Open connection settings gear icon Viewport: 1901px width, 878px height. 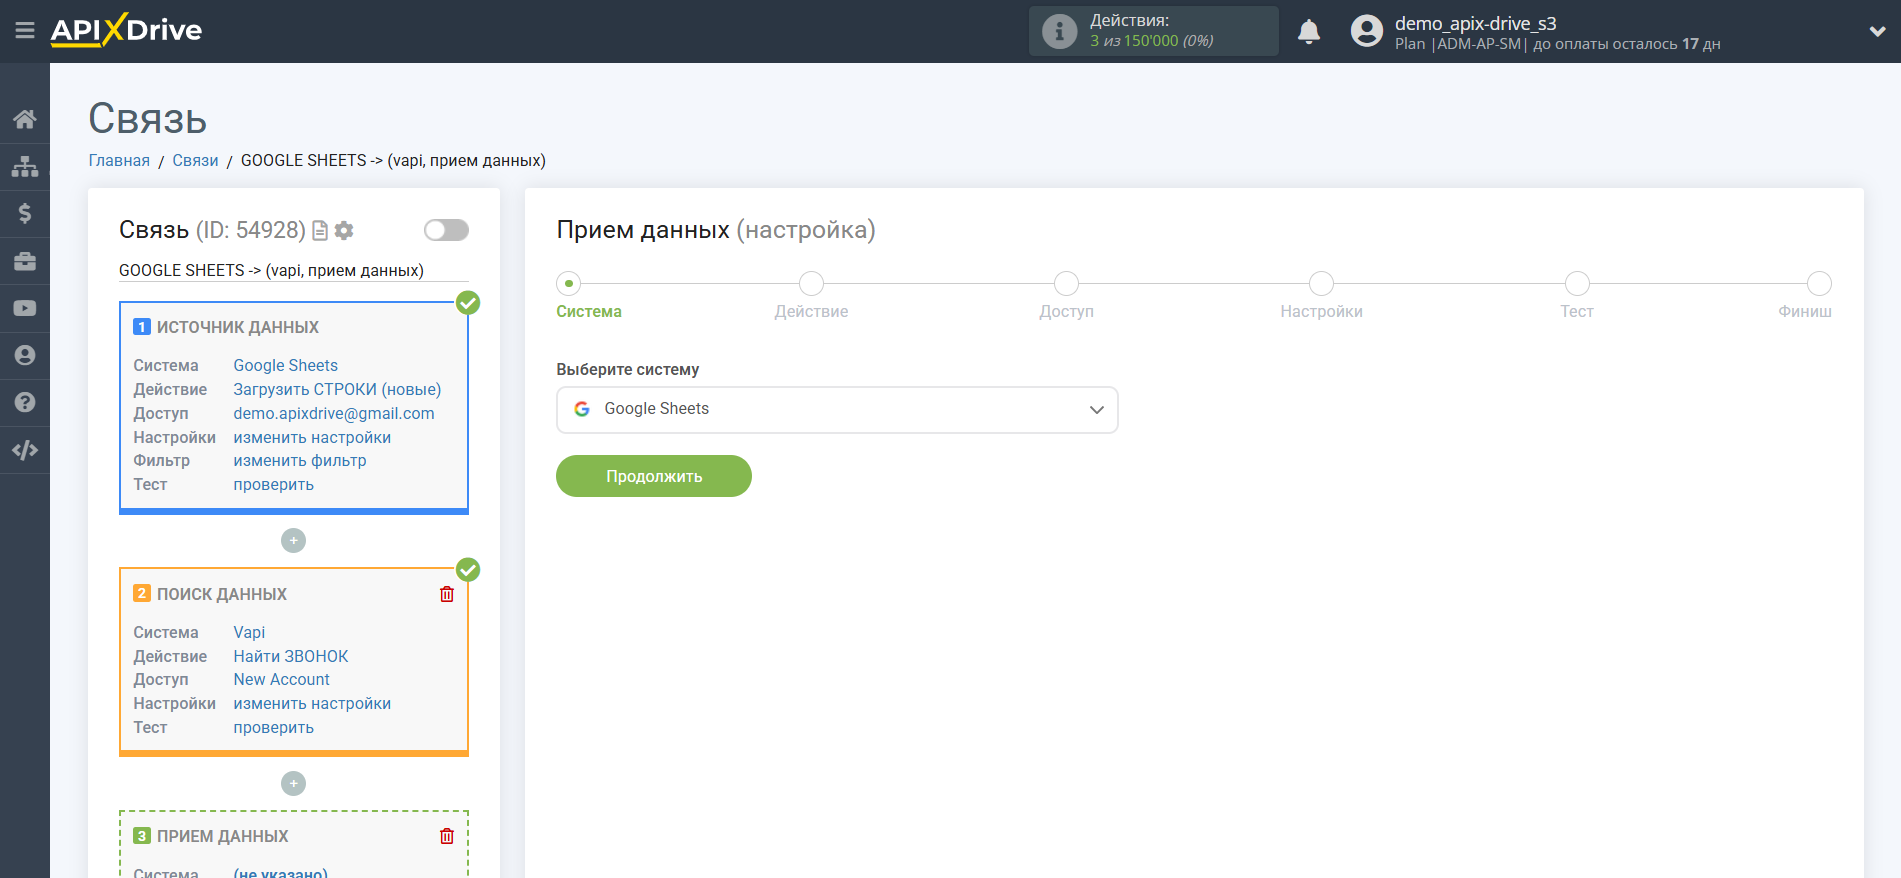[x=344, y=231]
